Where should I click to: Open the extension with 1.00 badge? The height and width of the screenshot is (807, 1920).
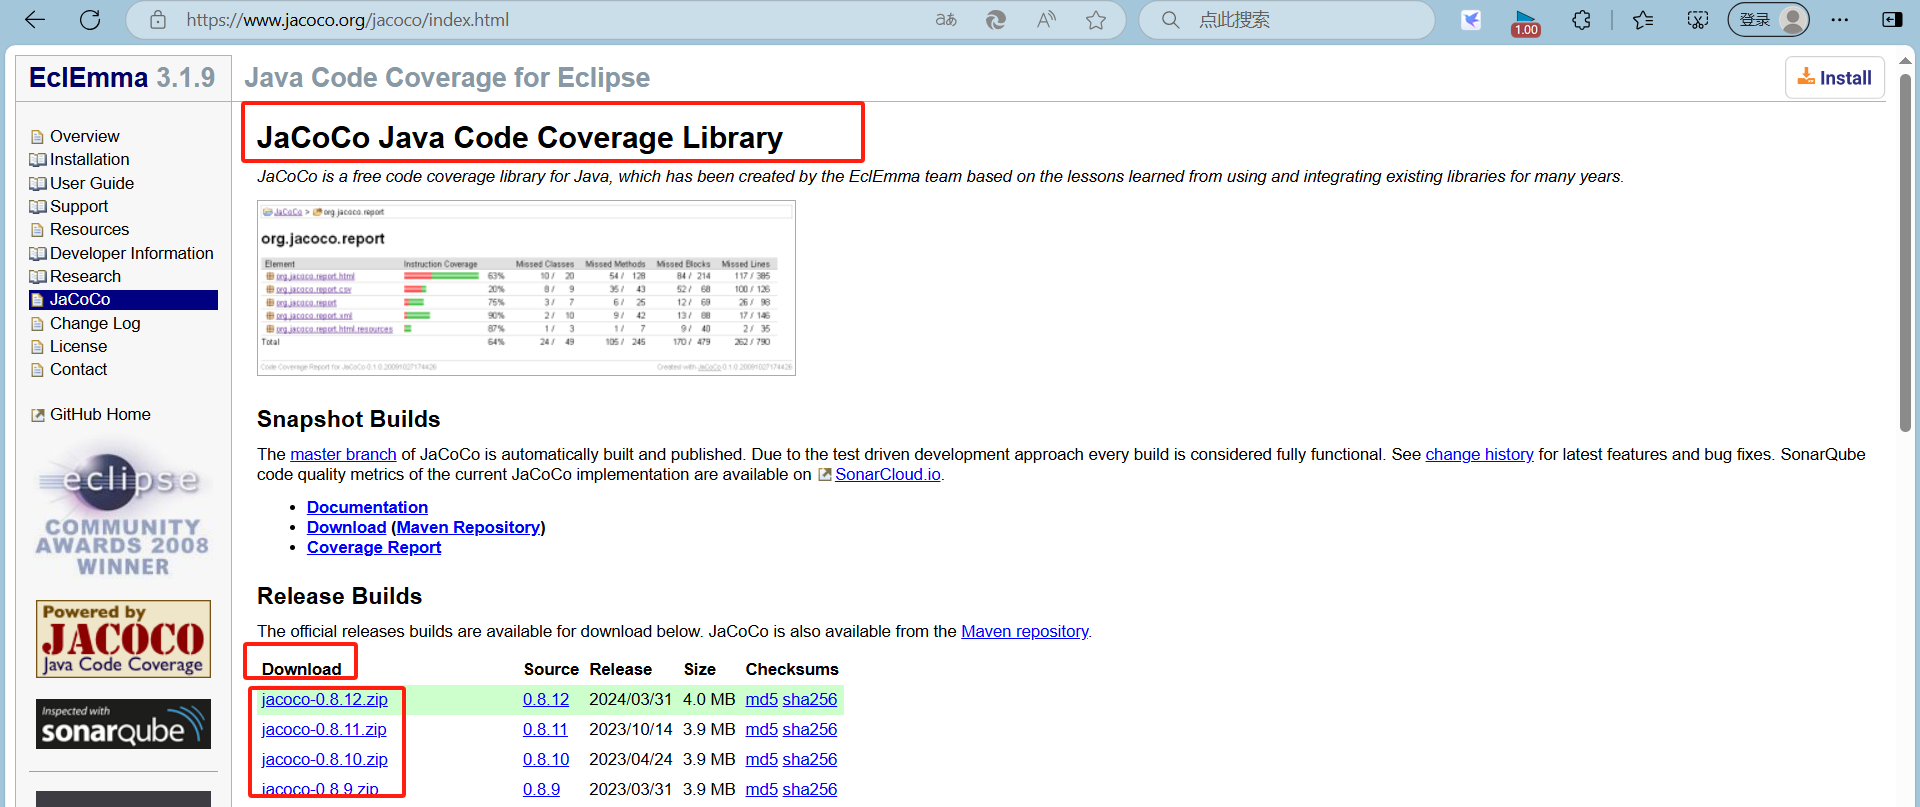pyautogui.click(x=1526, y=22)
